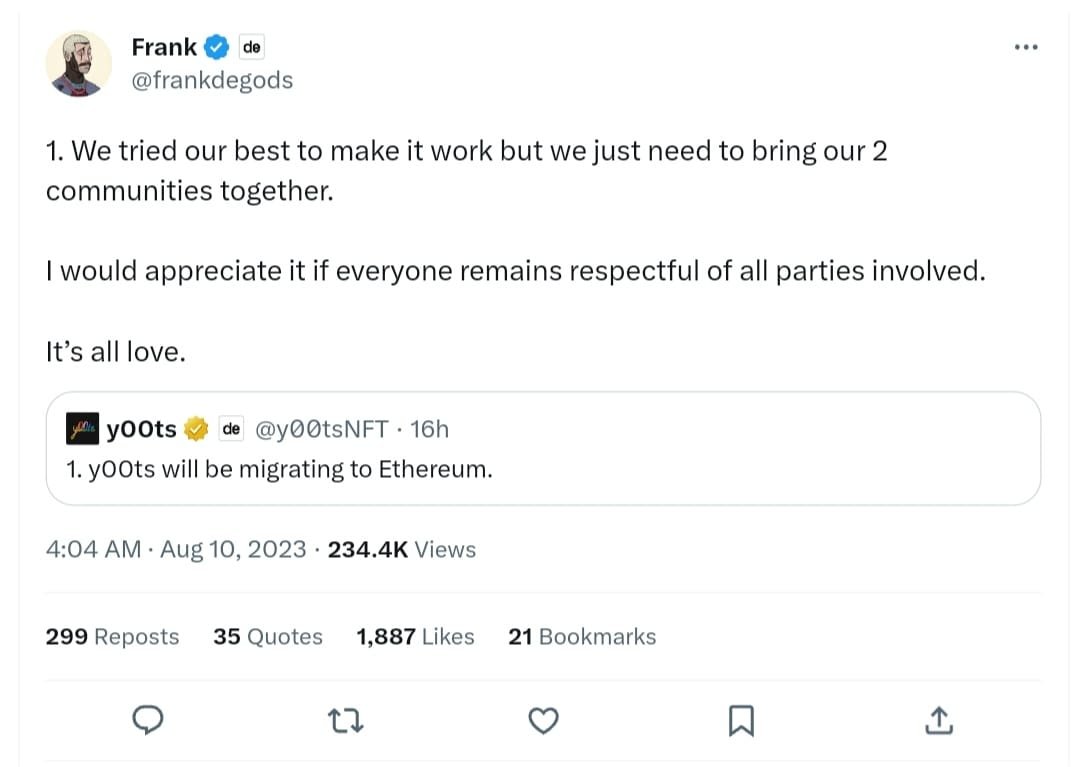Click the Frank display name
This screenshot has width=1080, height=767.
click(x=164, y=47)
